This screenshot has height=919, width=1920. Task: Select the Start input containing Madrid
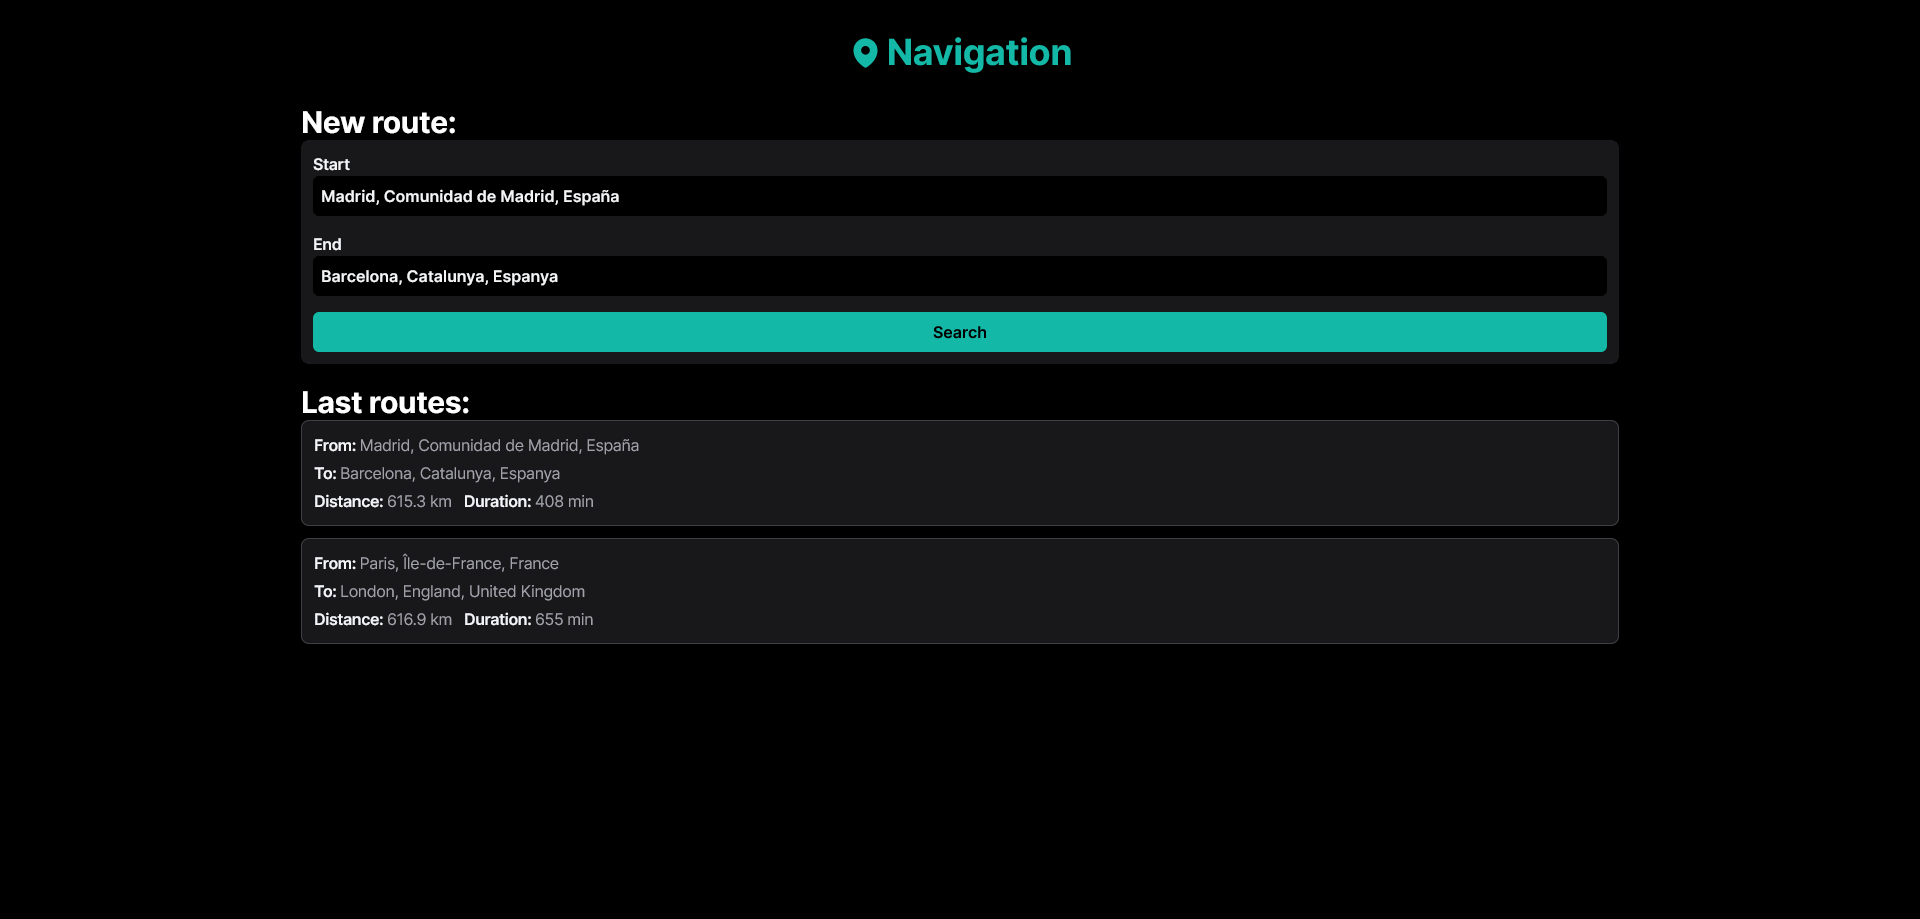[959, 196]
